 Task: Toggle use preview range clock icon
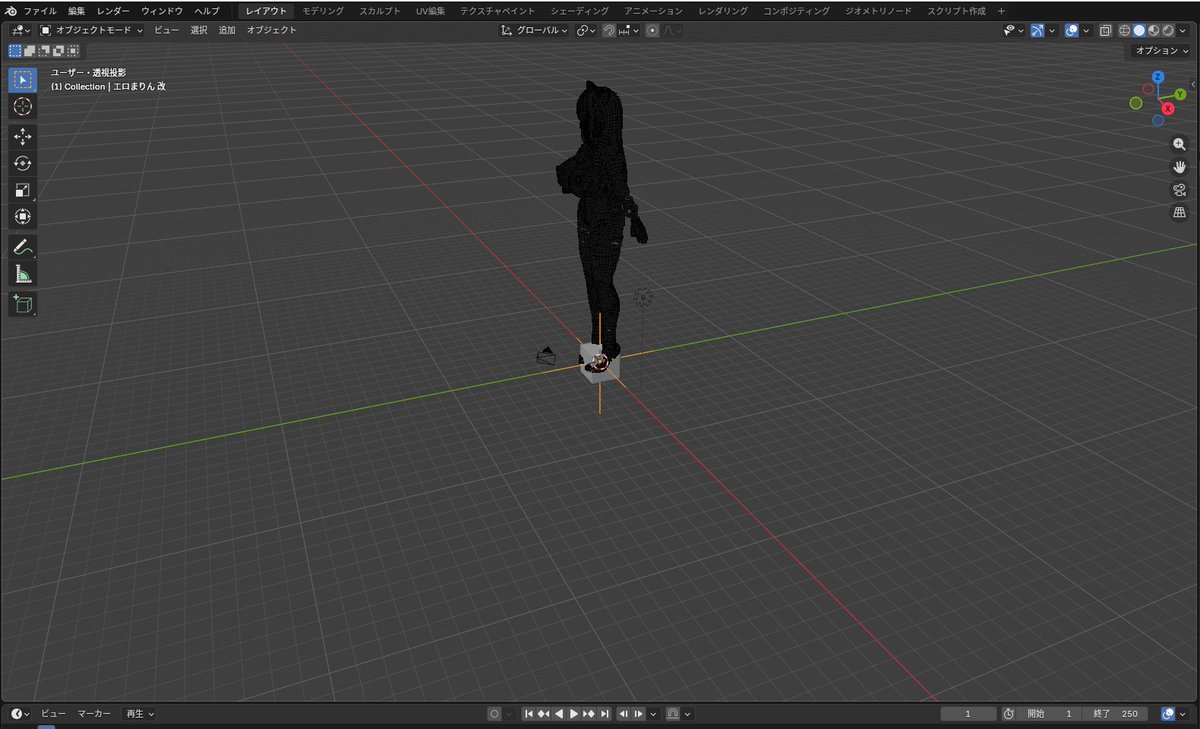pos(1008,714)
